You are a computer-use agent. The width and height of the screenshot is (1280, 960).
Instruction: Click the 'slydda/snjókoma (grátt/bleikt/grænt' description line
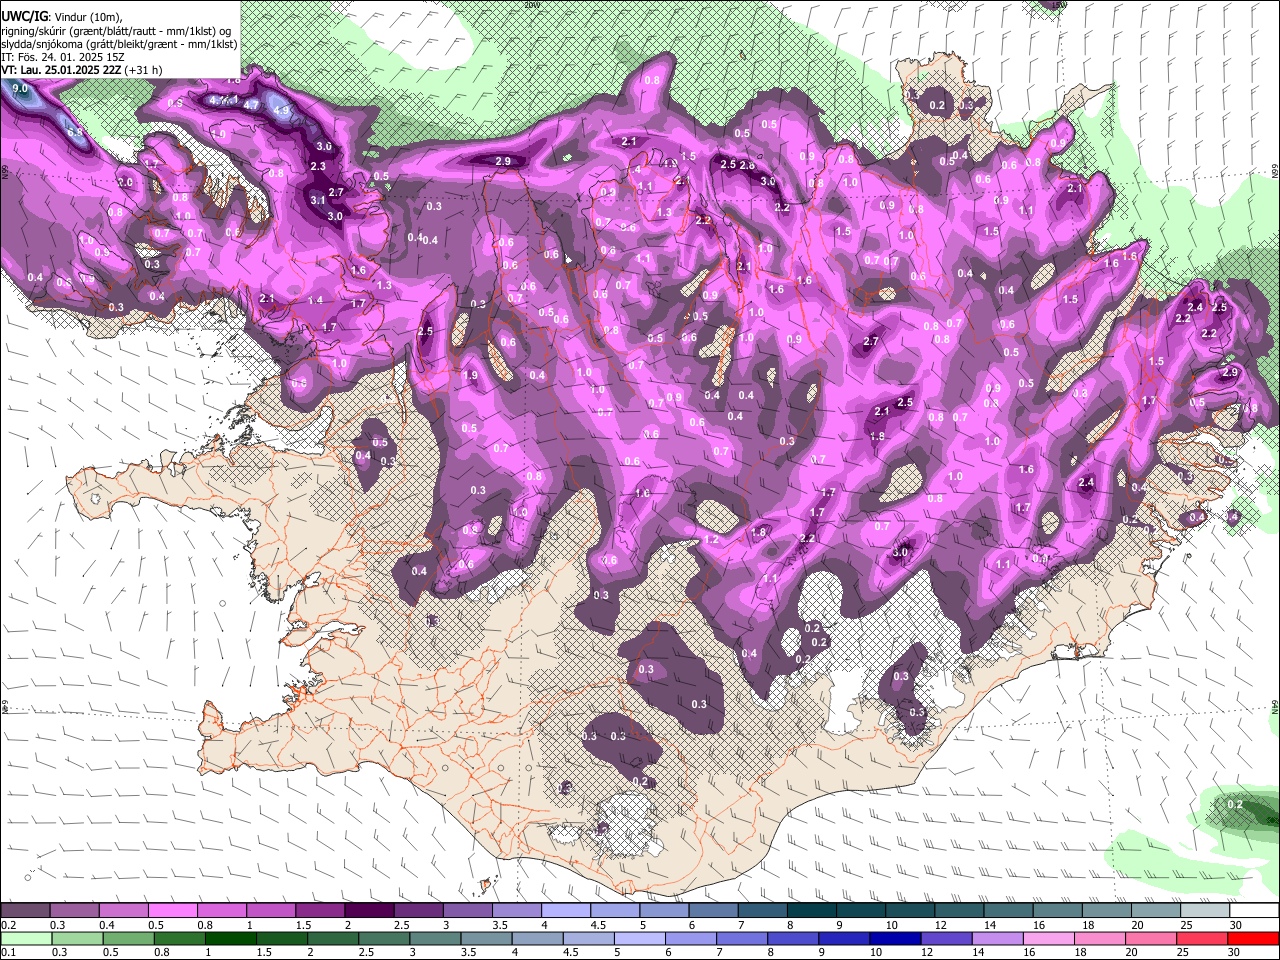[119, 44]
